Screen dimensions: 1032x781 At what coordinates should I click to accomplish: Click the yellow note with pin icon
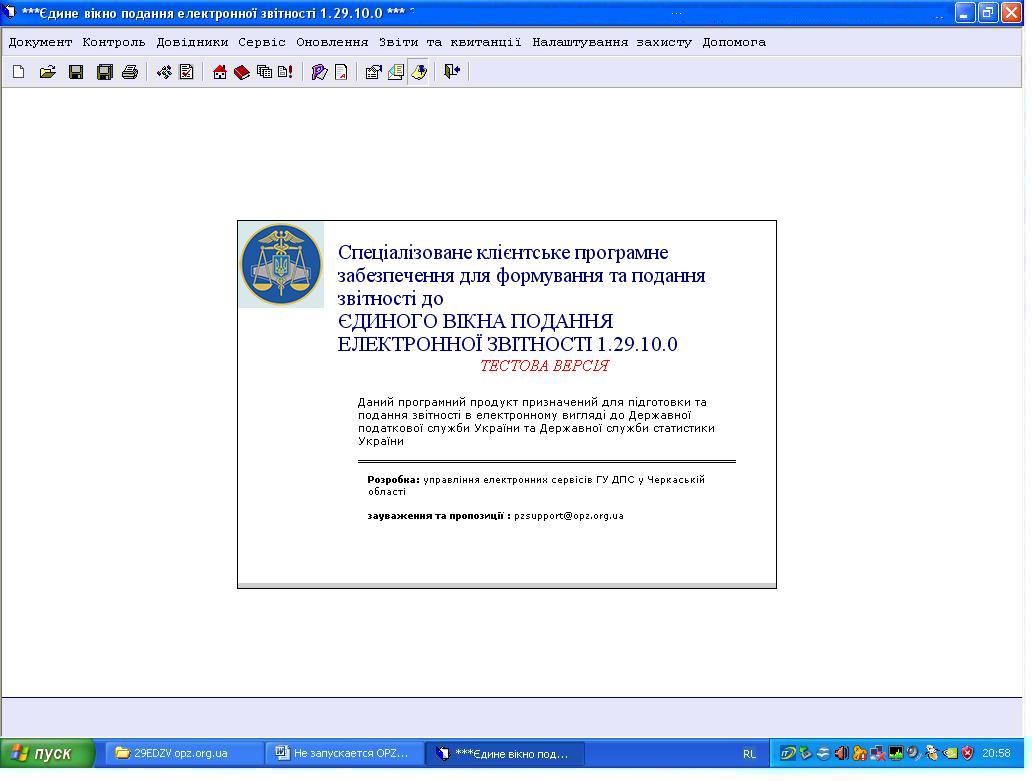(419, 72)
